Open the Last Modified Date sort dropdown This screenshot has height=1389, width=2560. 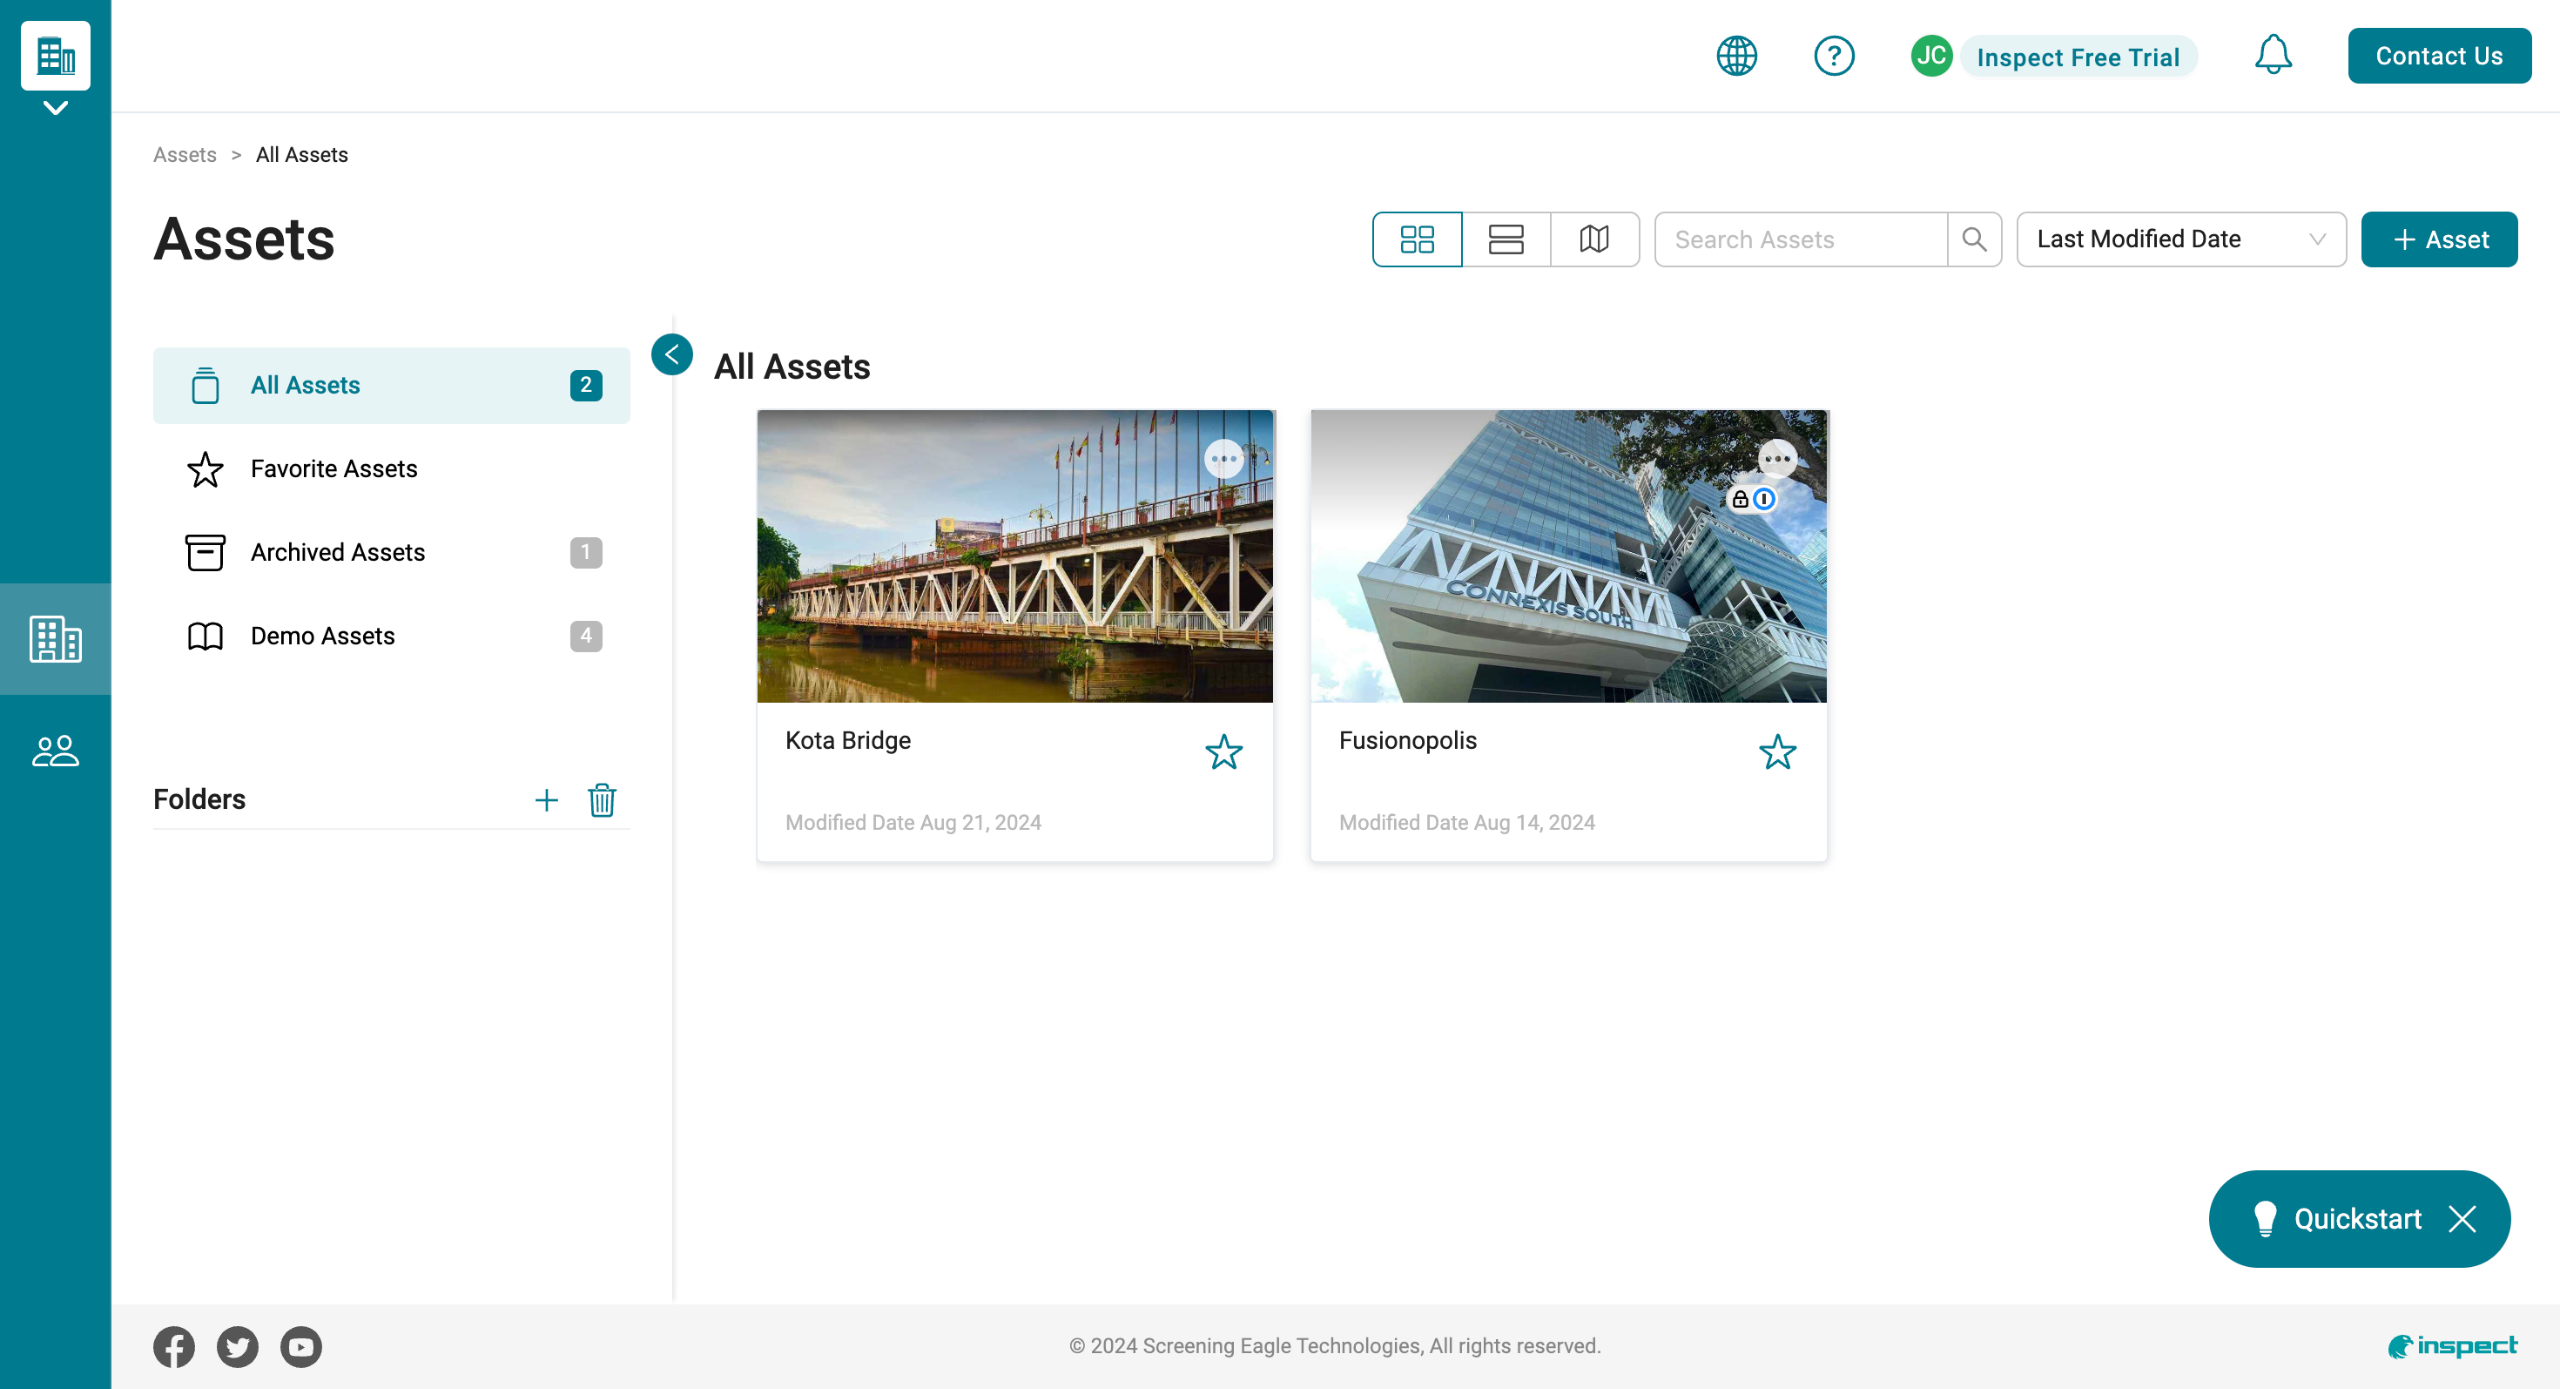point(2180,239)
